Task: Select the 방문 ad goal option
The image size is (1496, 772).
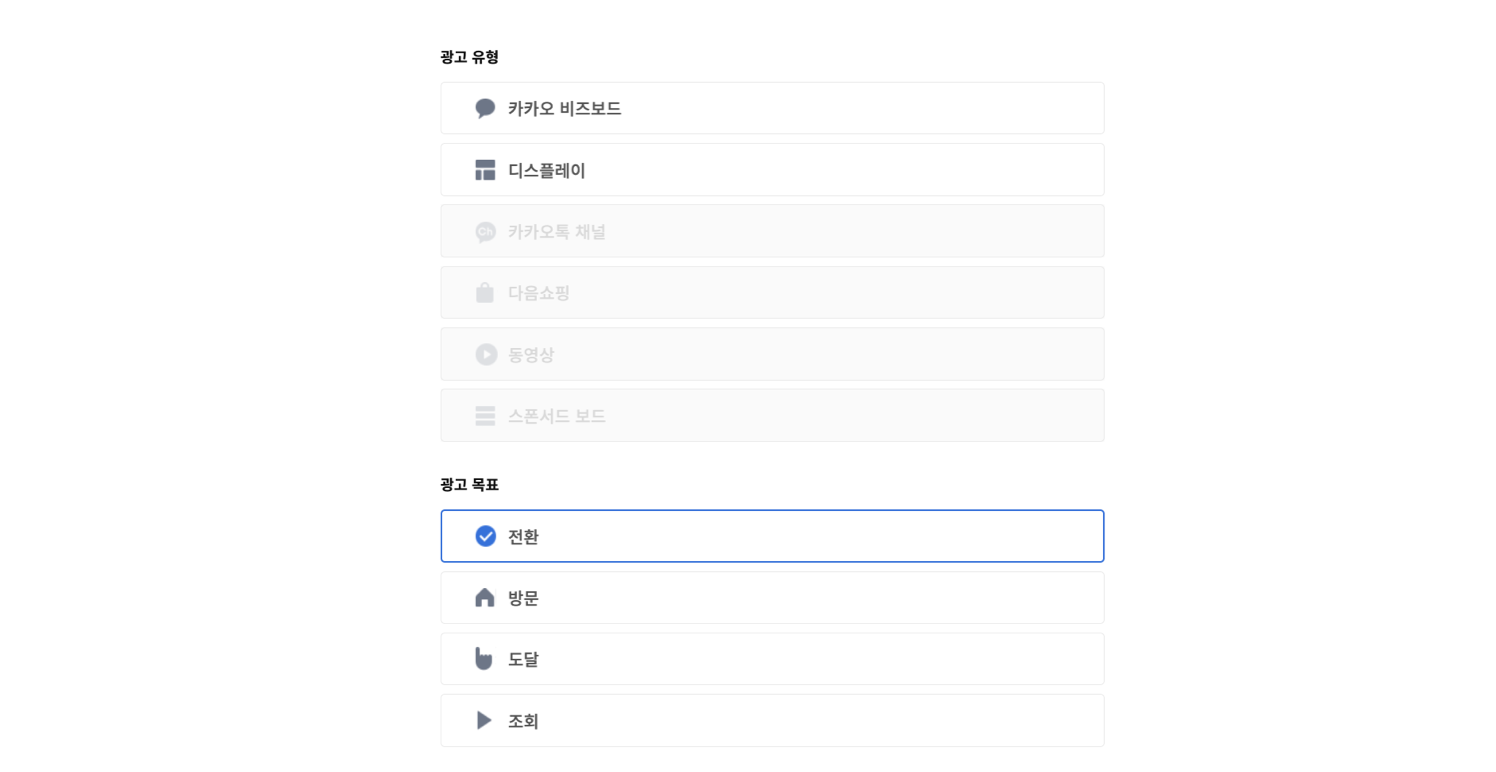Action: [x=772, y=597]
